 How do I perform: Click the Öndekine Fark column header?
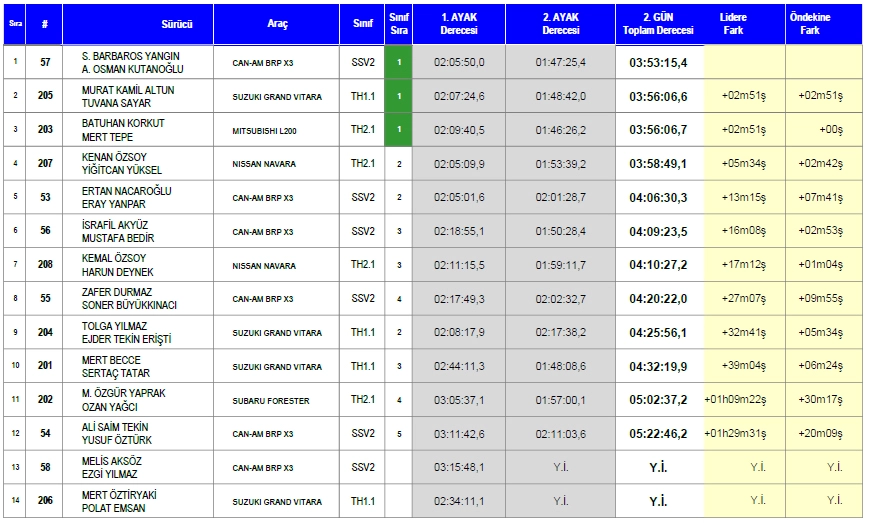(x=823, y=23)
